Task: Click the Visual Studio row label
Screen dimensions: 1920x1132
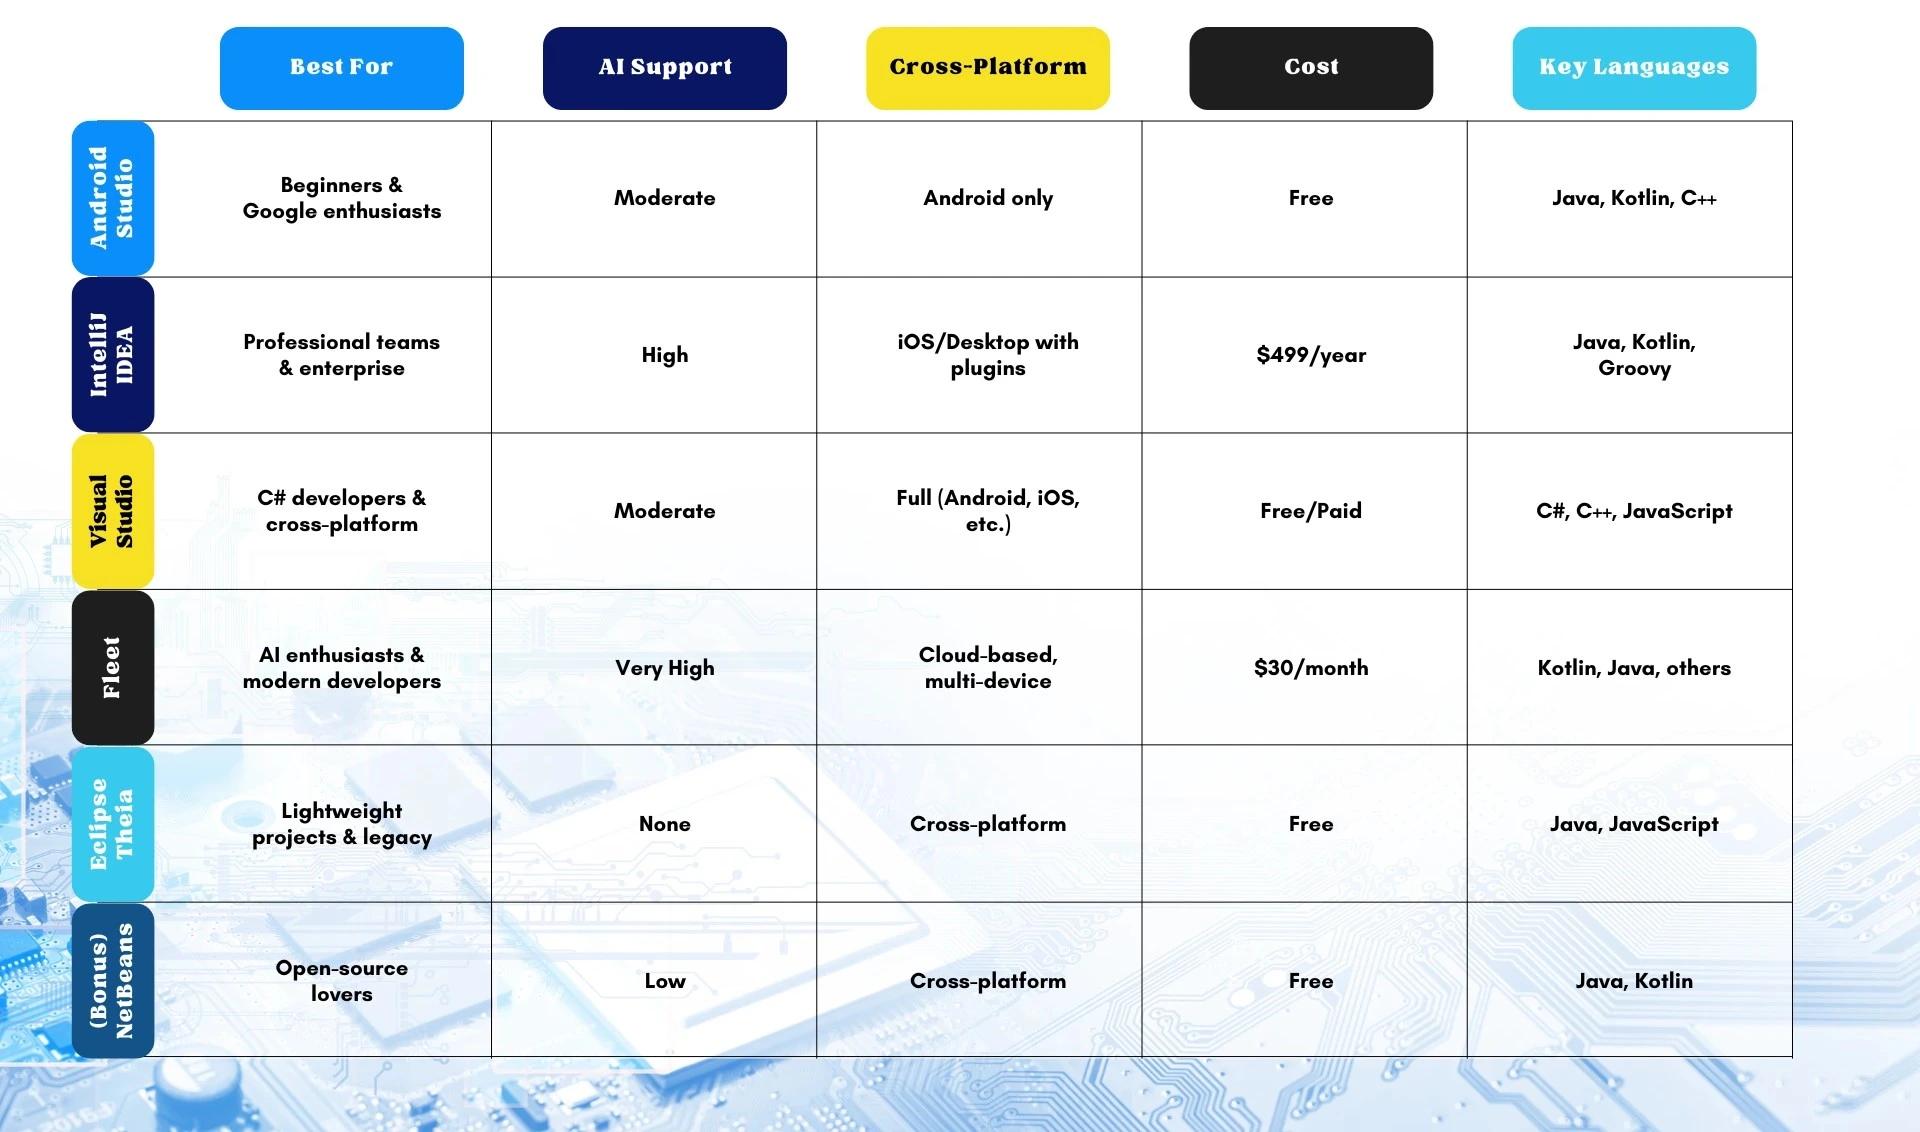Action: [x=112, y=511]
